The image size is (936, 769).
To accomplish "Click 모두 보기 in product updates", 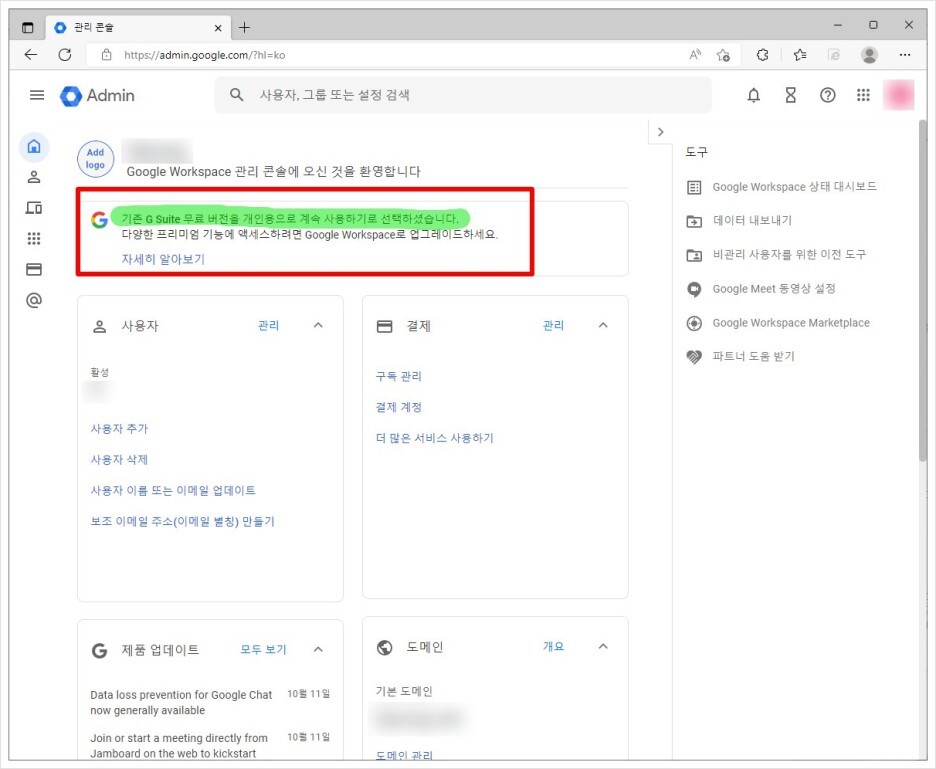I will click(263, 649).
